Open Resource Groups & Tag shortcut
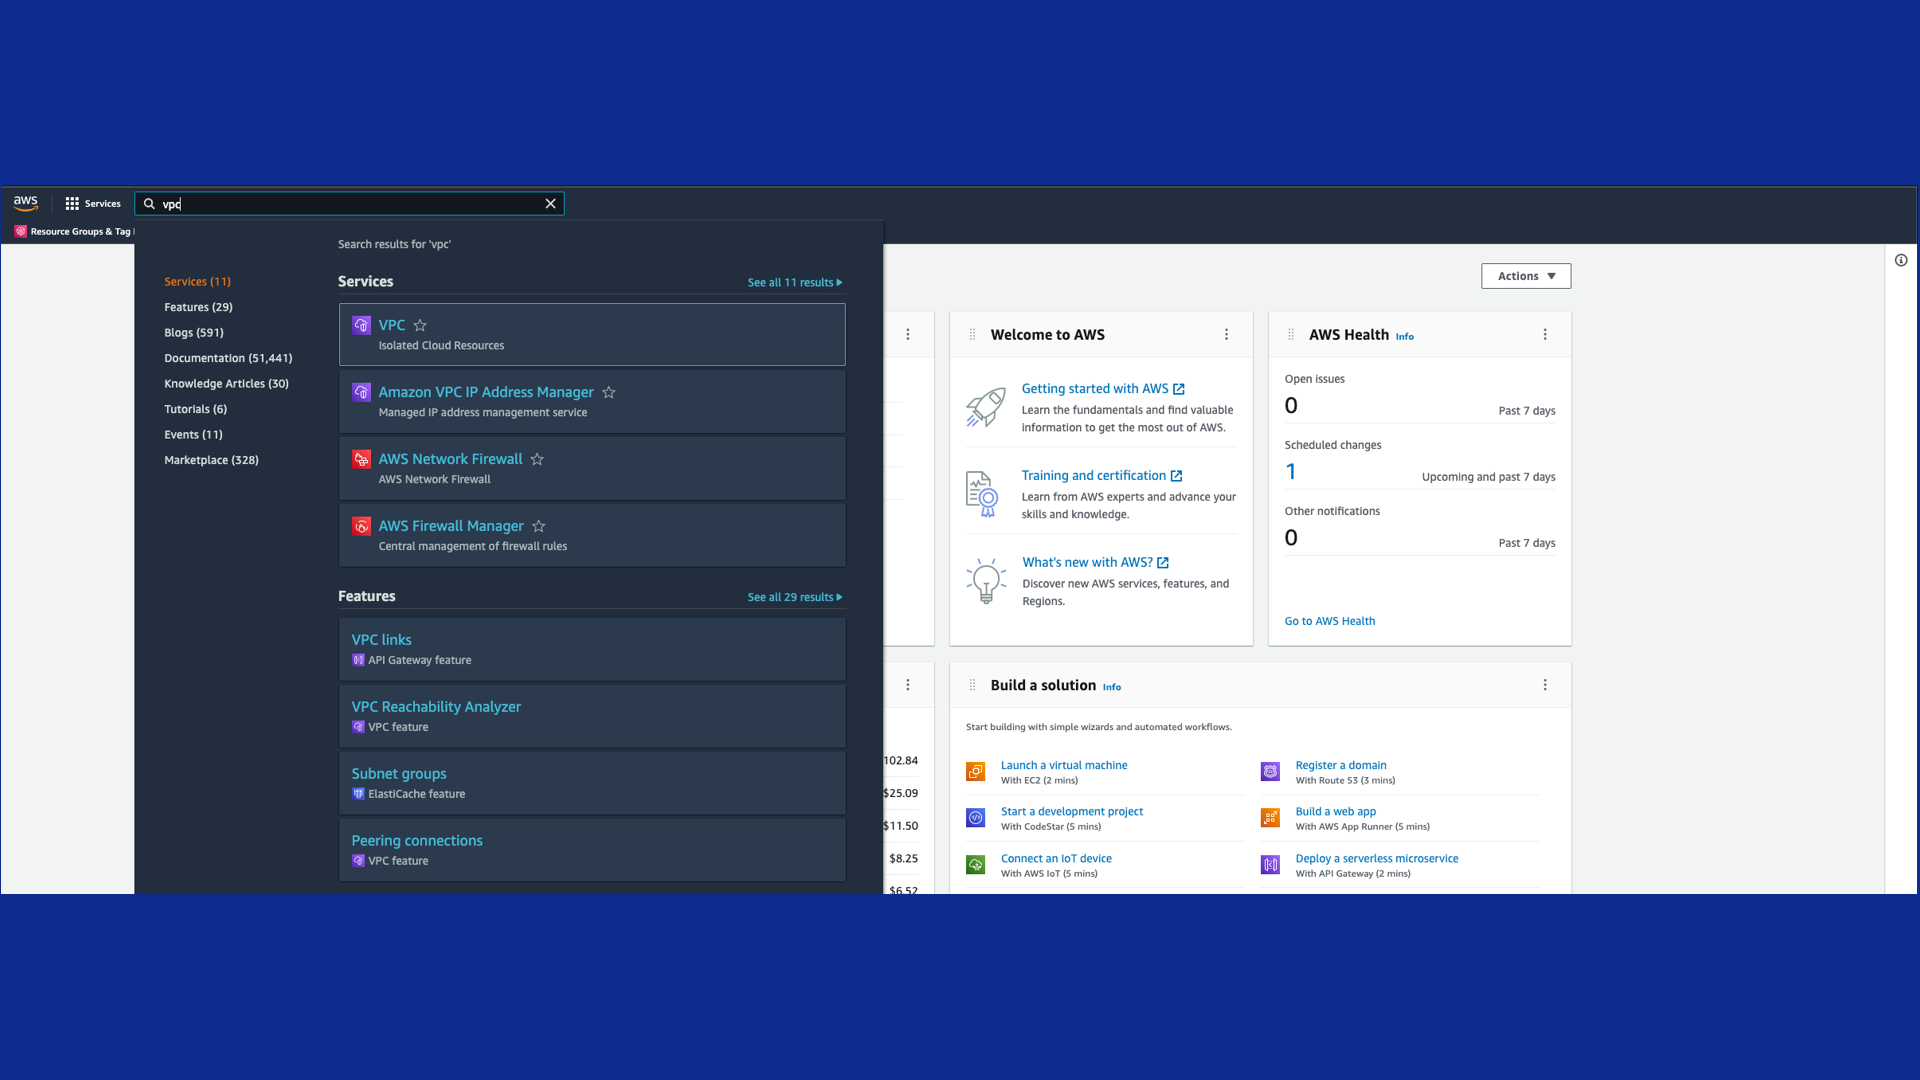The height and width of the screenshot is (1080, 1920). [x=75, y=231]
